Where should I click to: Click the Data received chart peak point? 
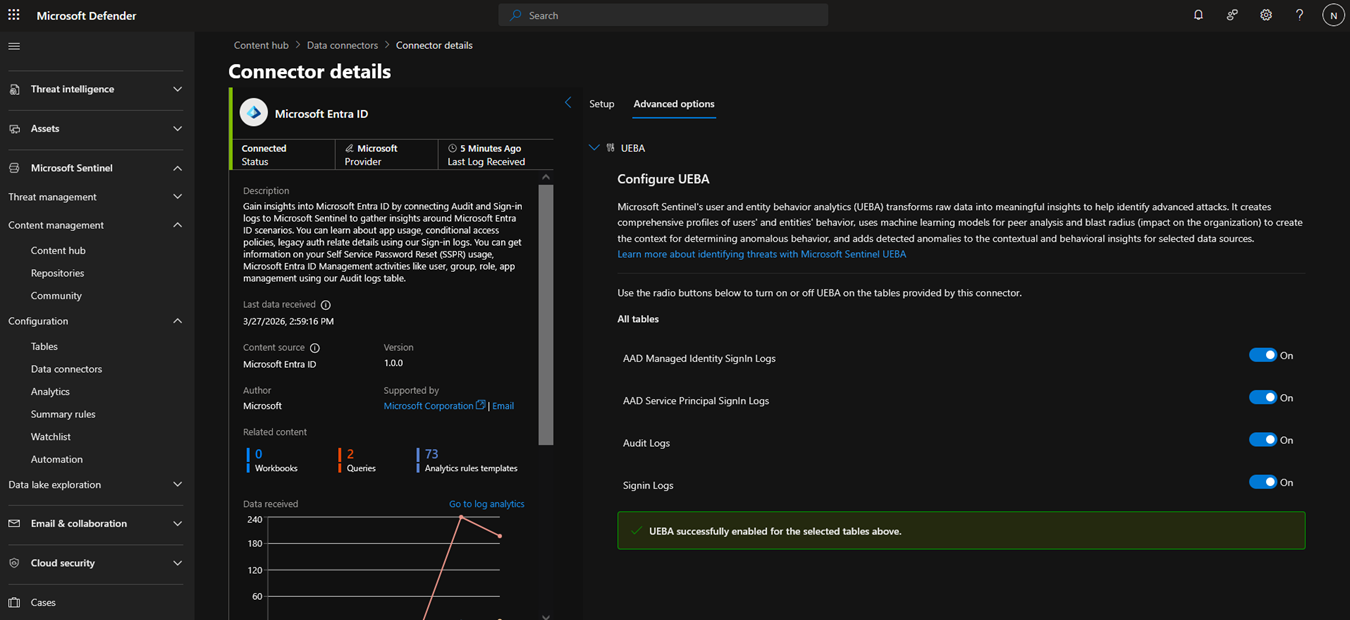(460, 517)
